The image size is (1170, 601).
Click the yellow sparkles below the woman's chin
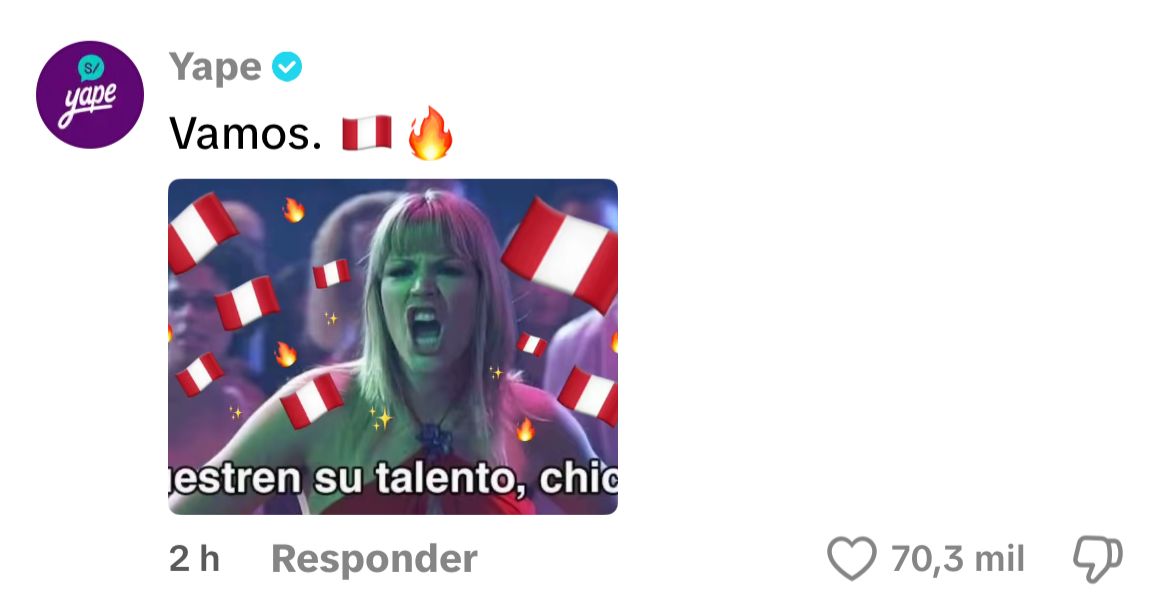381,417
